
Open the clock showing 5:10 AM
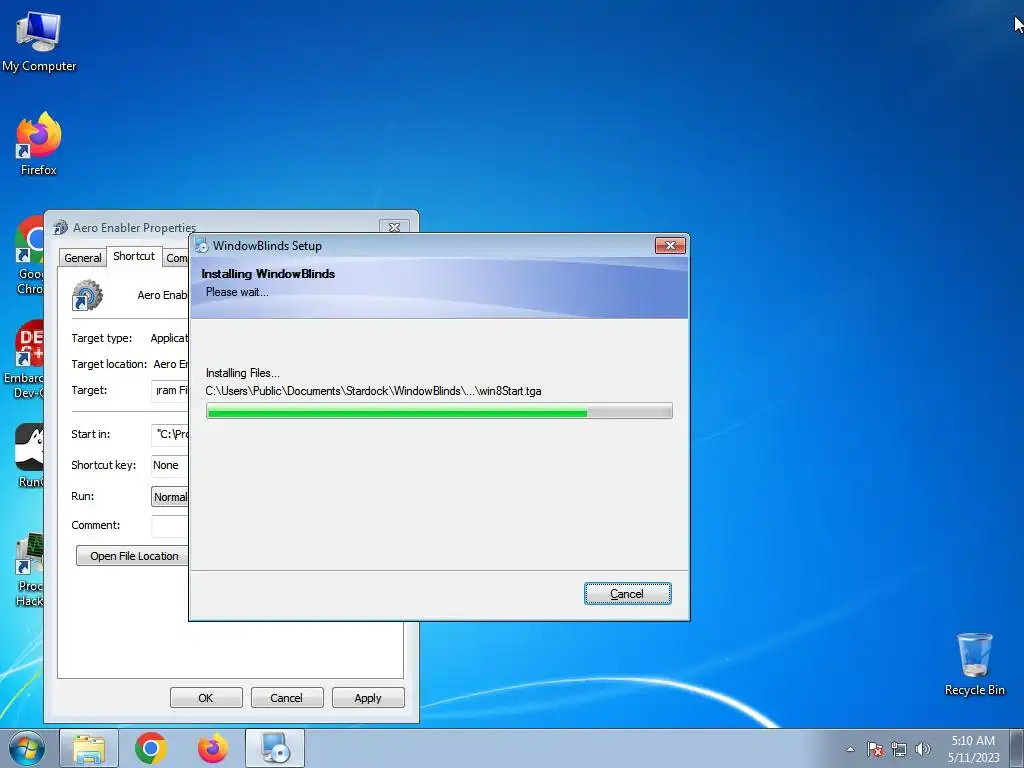click(973, 749)
